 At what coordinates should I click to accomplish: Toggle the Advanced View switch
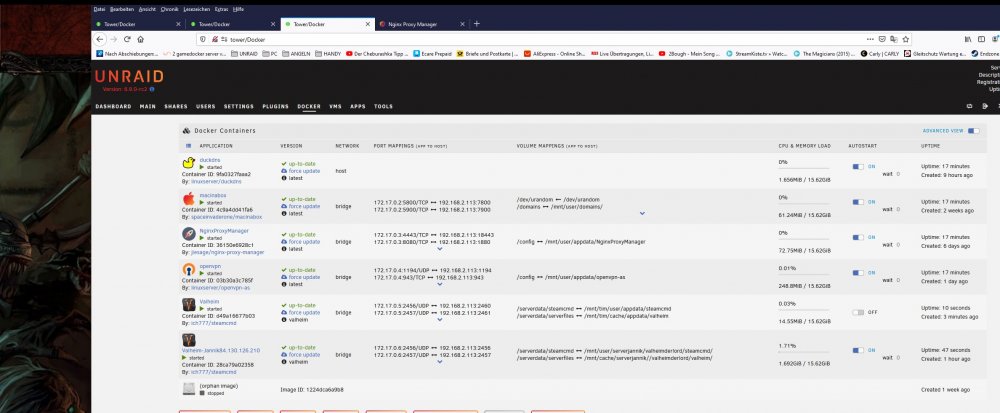[973, 131]
